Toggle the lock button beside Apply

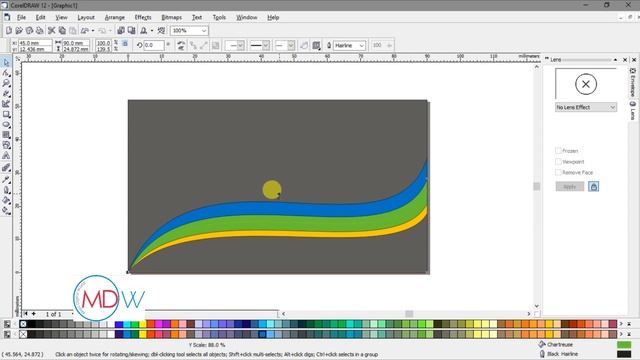tap(593, 187)
